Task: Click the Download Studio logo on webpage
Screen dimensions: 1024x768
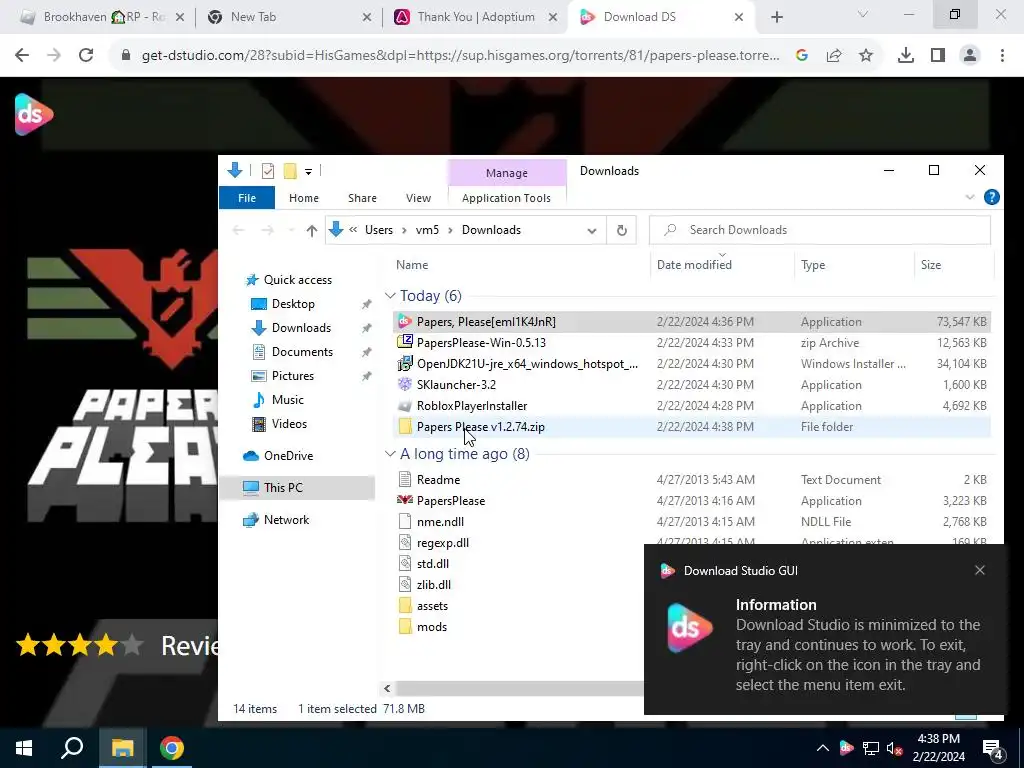Action: pos(34,114)
